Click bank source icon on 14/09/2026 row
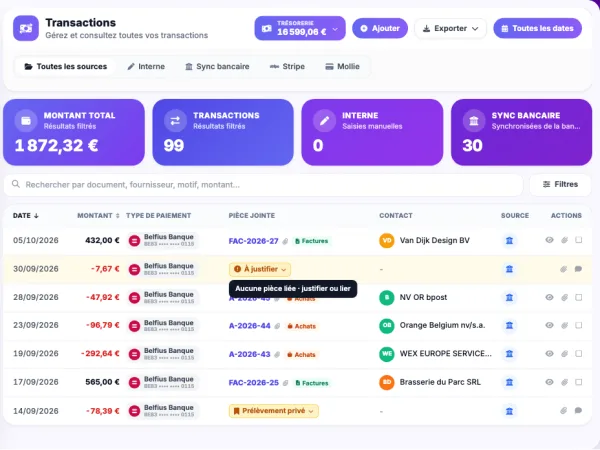The height and width of the screenshot is (450, 600). pyautogui.click(x=509, y=411)
